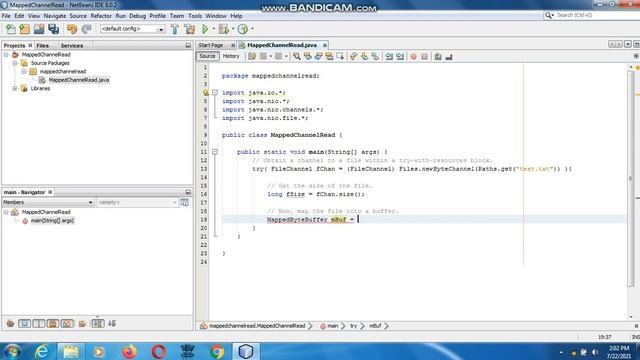Toggle Rectangular Selection in editor toolbar

pos(340,56)
